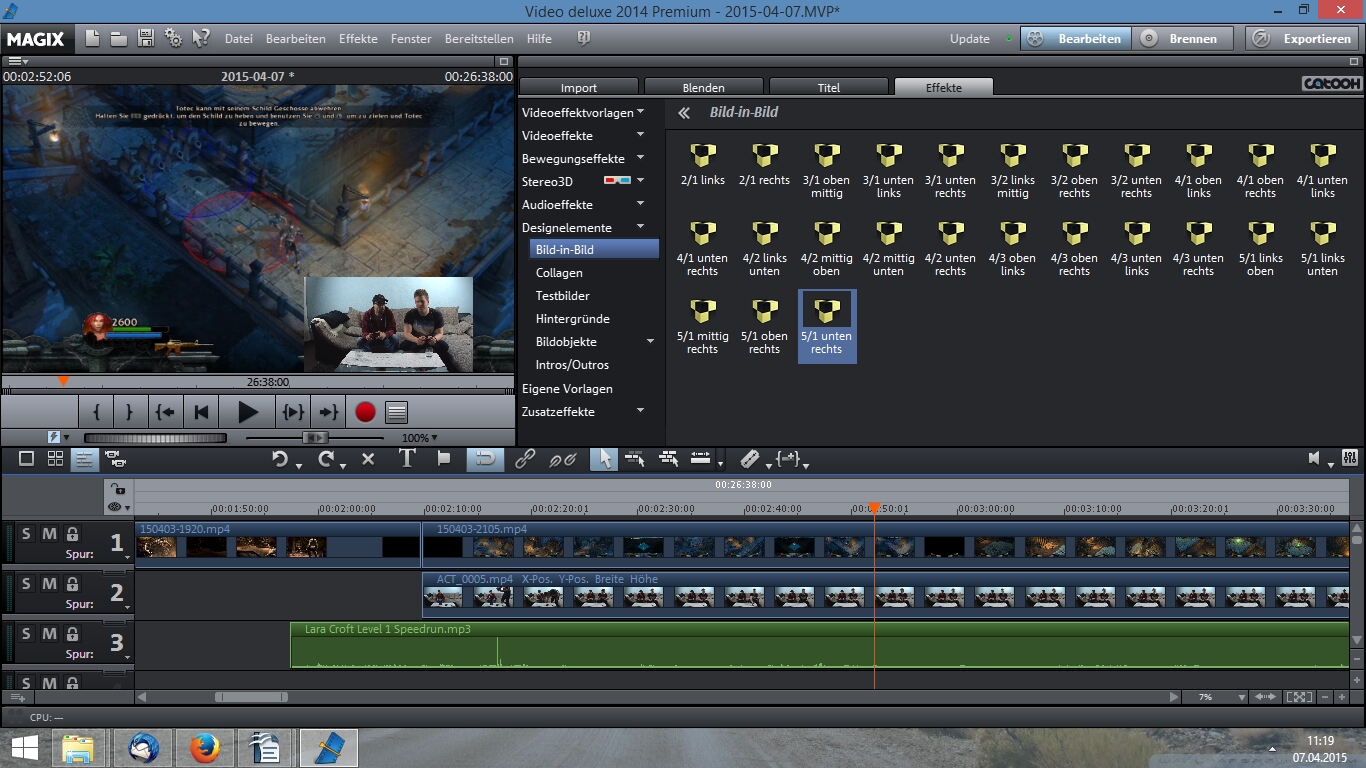Undo the last action in timeline toolbar
The height and width of the screenshot is (768, 1366).
pyautogui.click(x=280, y=459)
